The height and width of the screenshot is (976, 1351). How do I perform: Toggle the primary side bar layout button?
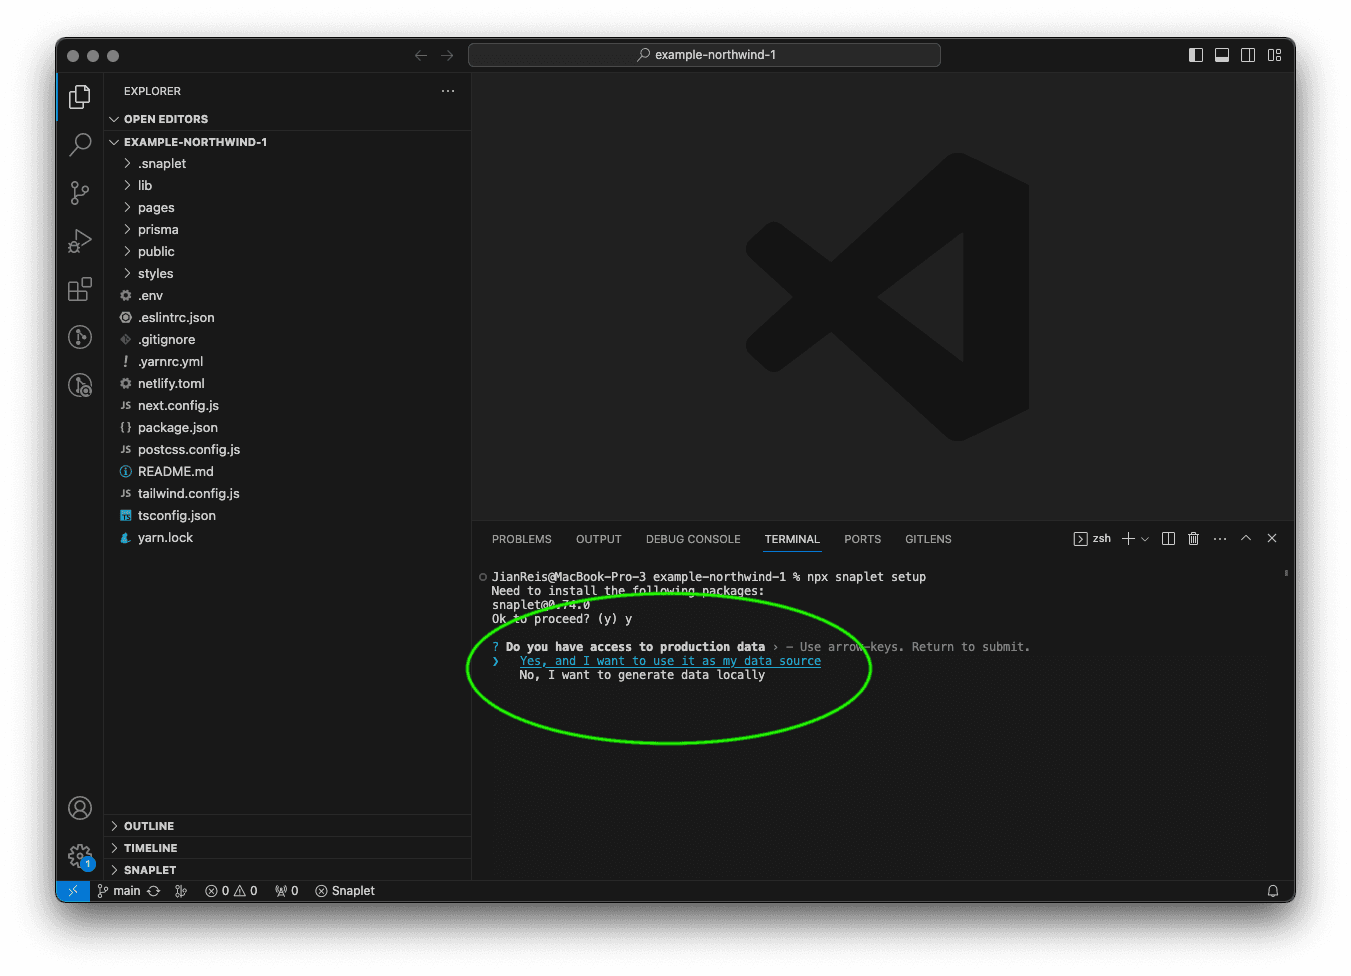[x=1196, y=55]
